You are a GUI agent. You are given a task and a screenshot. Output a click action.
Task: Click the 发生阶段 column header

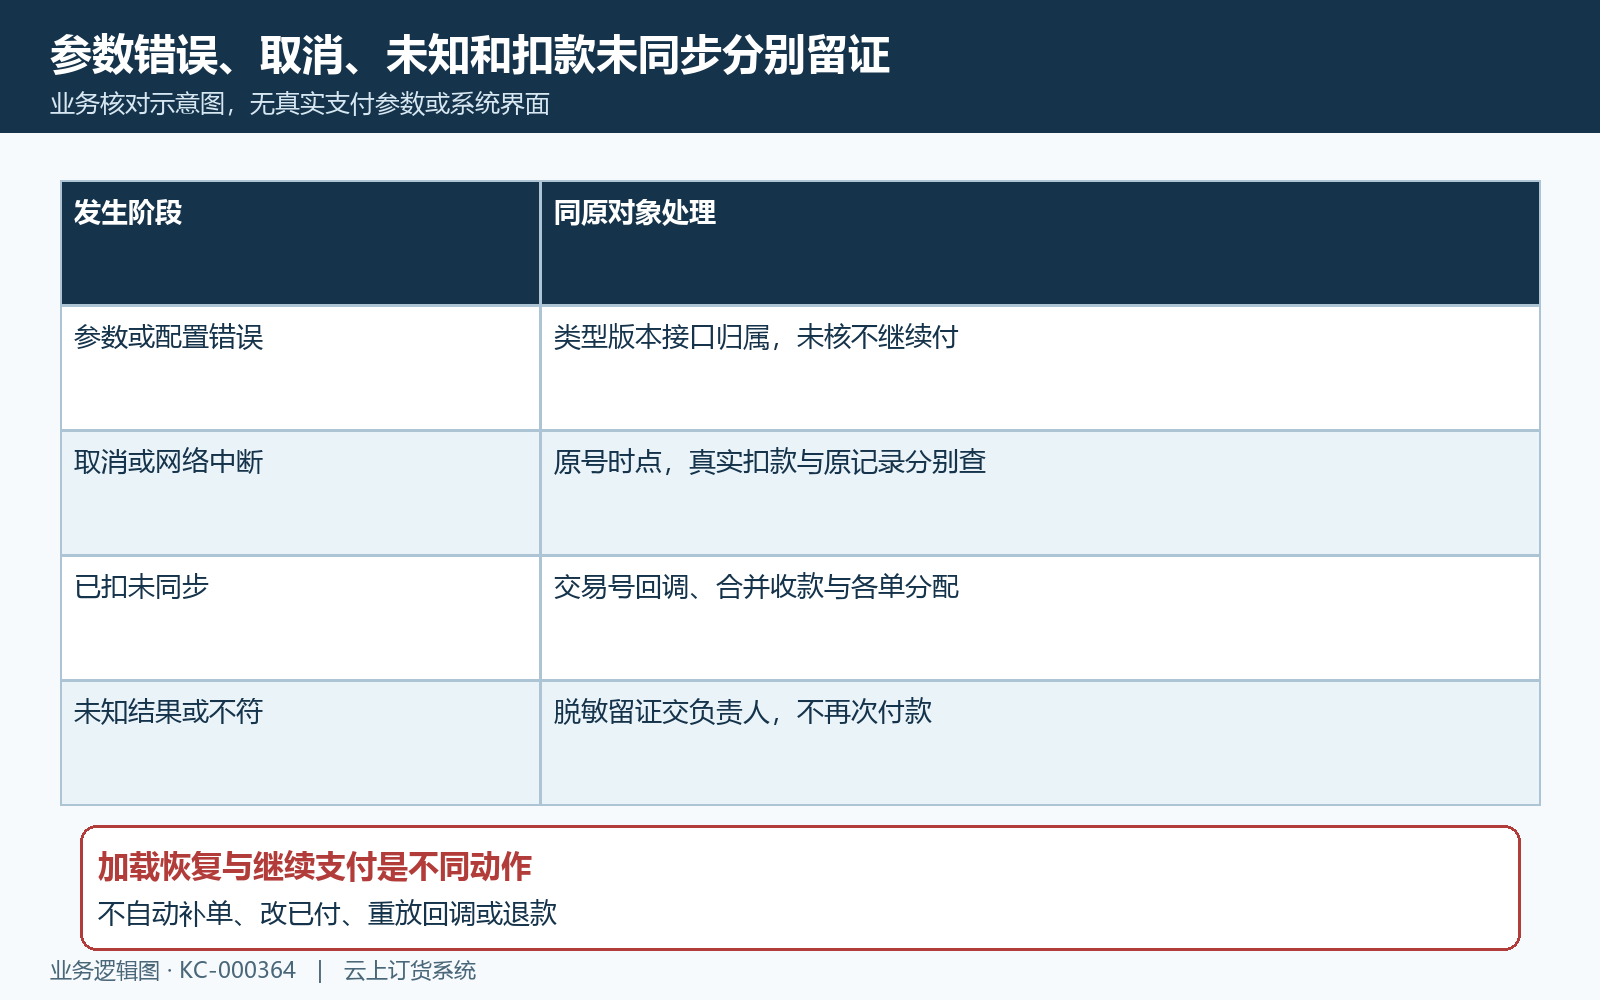pyautogui.click(x=300, y=243)
